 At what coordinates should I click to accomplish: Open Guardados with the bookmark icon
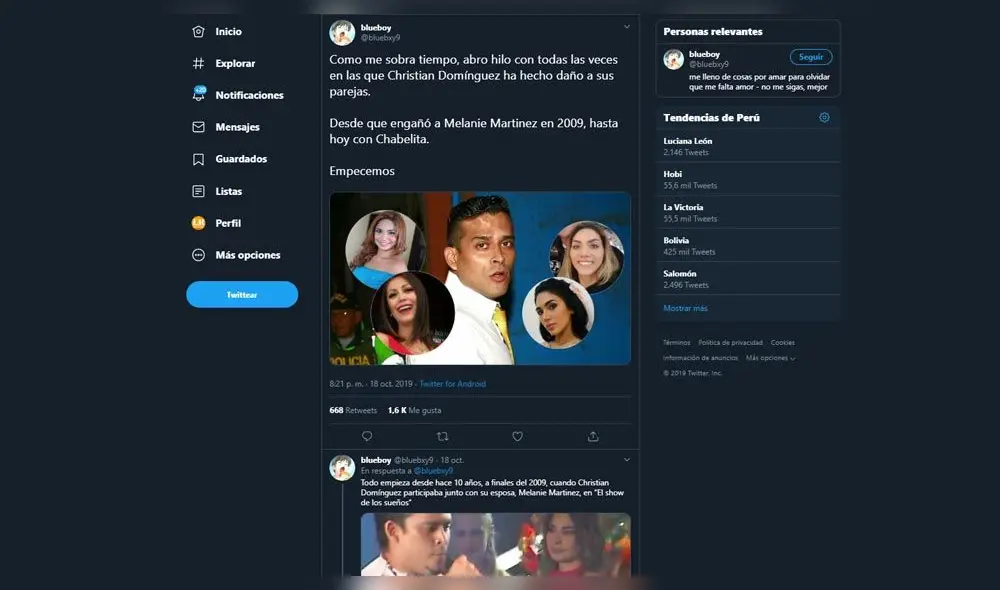[196, 159]
